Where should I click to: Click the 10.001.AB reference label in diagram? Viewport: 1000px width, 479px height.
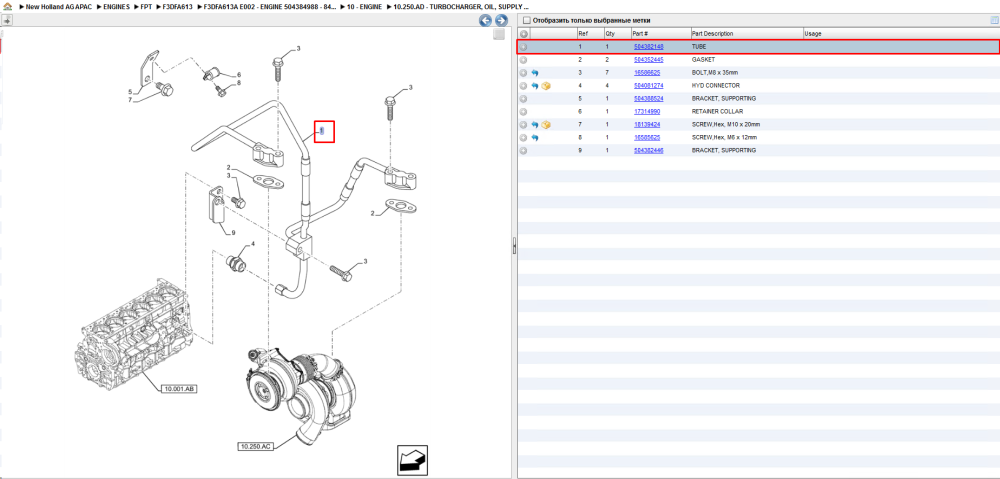pyautogui.click(x=179, y=388)
